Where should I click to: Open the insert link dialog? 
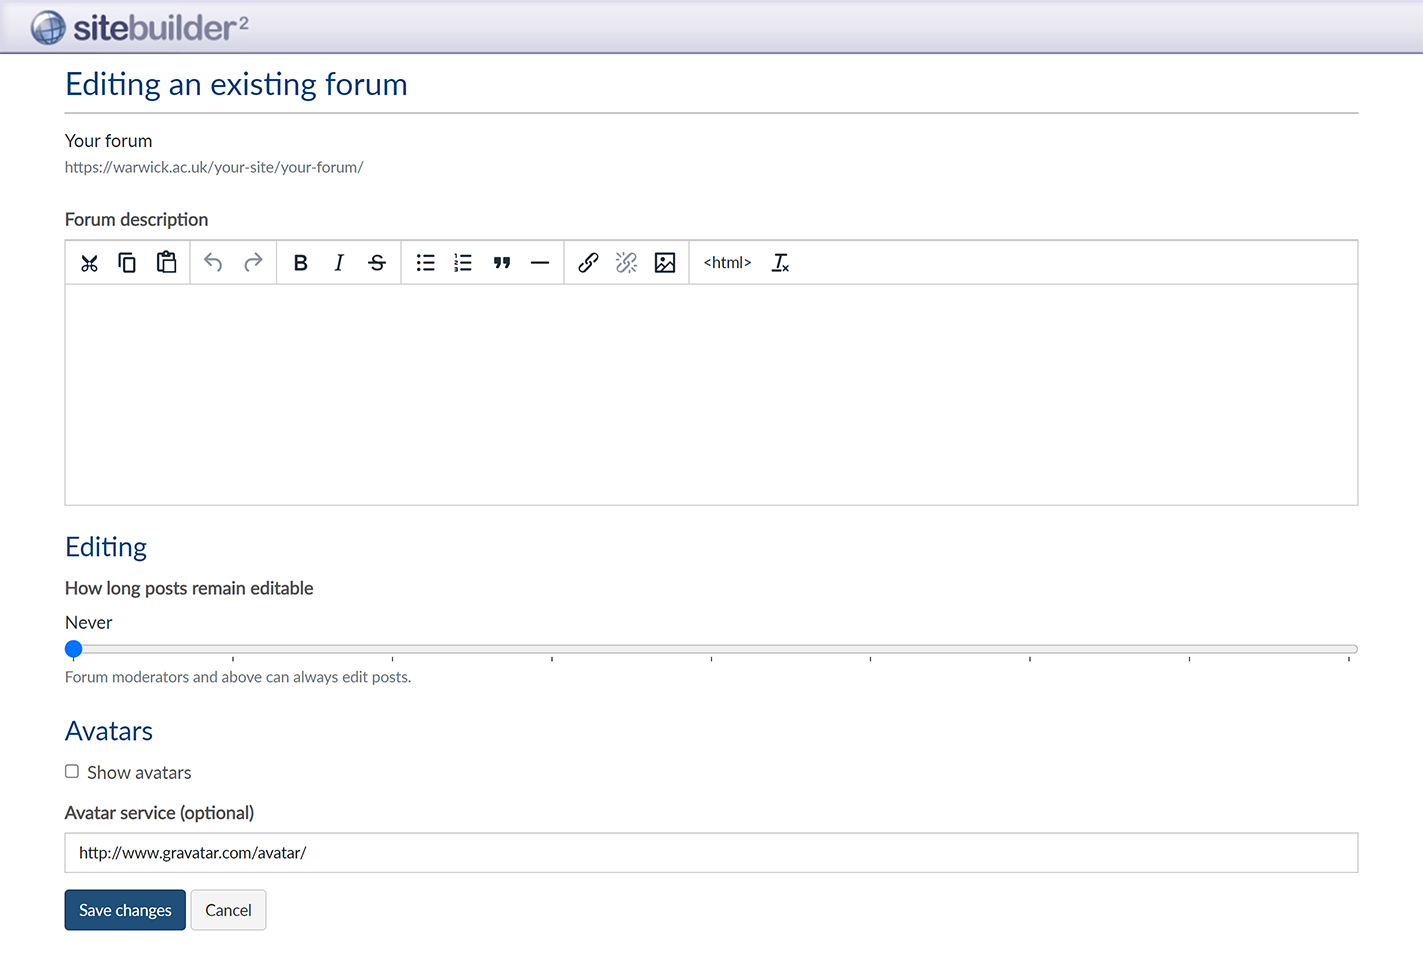588,263
